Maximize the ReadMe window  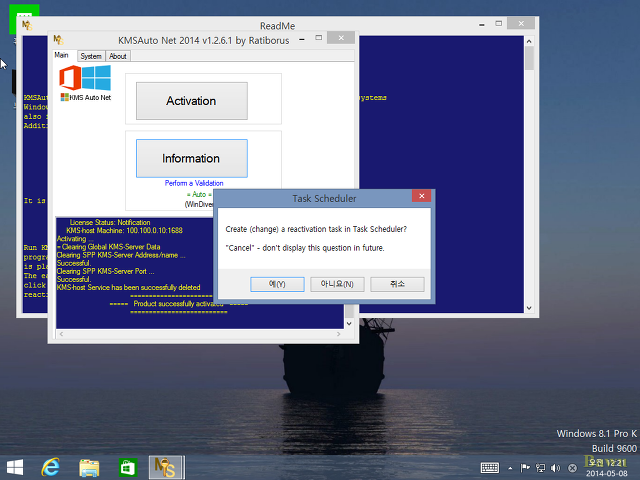[x=499, y=24]
